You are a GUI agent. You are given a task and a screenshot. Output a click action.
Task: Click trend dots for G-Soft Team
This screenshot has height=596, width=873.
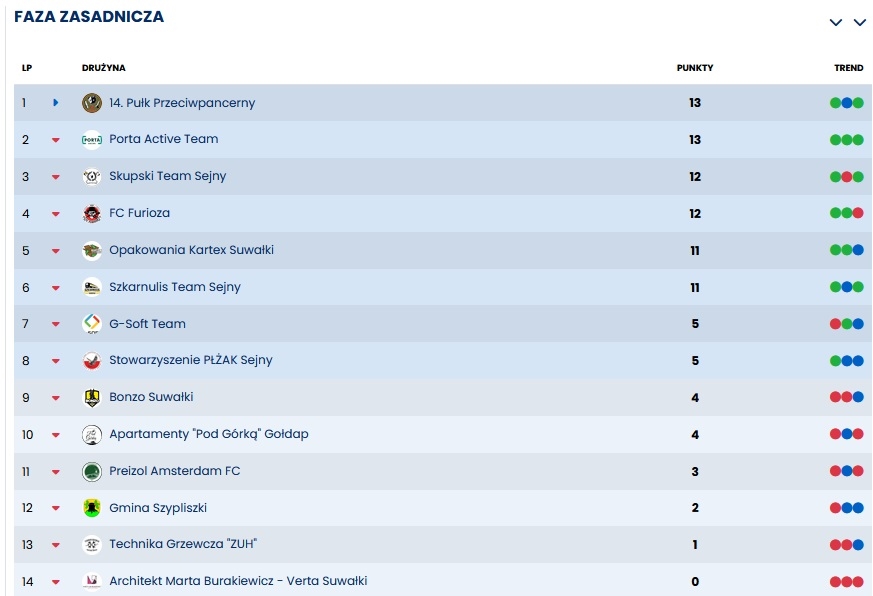point(847,324)
